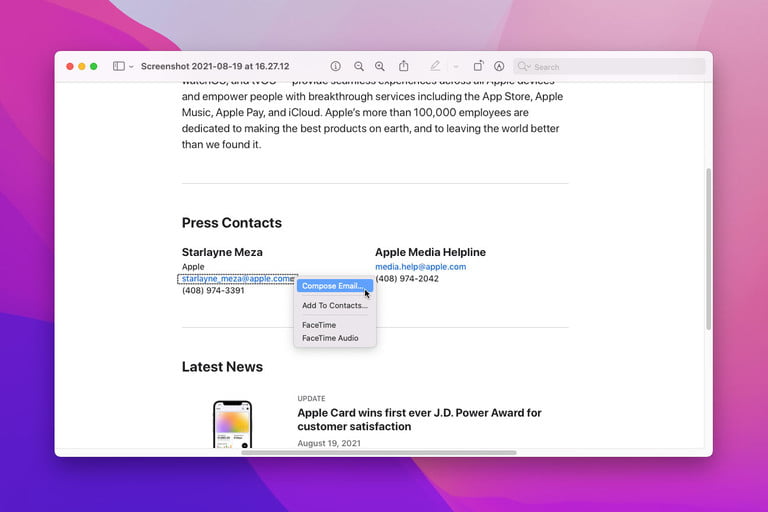Screen dimensions: 768x512
Task: Close the Preview window with red button
Action: [70, 66]
